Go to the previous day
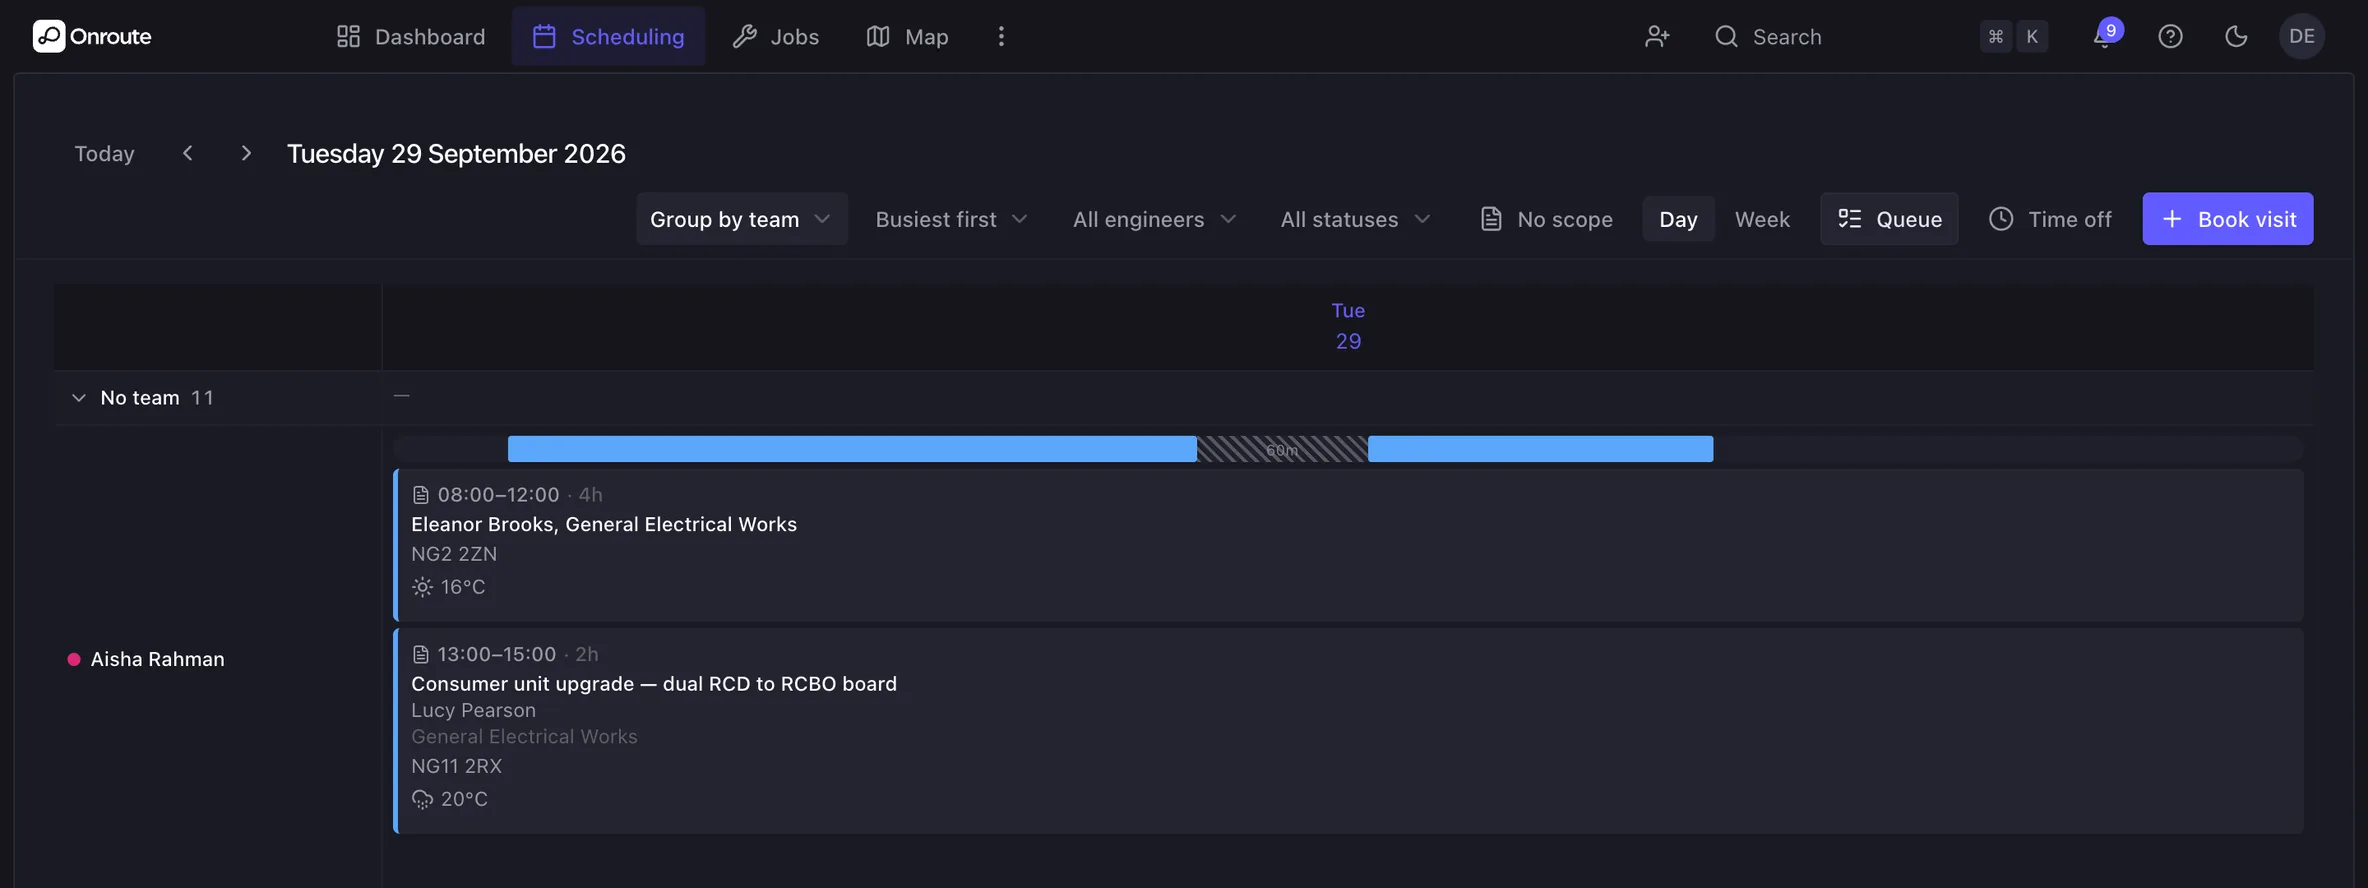 187,153
